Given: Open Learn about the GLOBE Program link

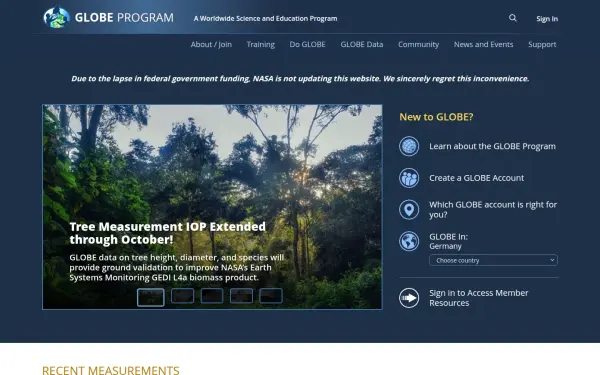Looking at the screenshot, I should click(x=492, y=146).
